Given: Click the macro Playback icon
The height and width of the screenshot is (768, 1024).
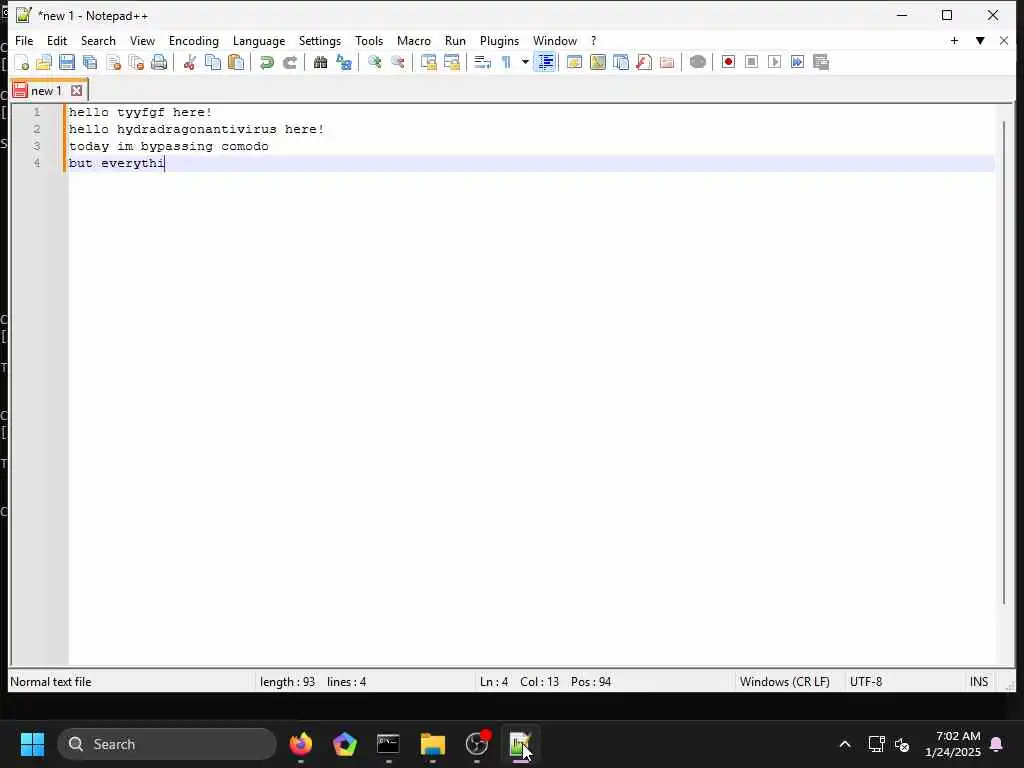Looking at the screenshot, I should [775, 63].
